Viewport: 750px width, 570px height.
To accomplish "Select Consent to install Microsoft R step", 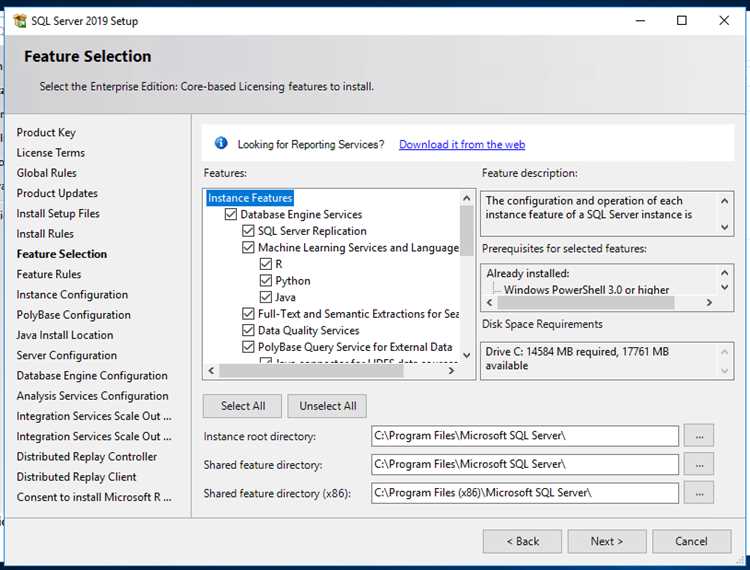I will click(x=94, y=497).
